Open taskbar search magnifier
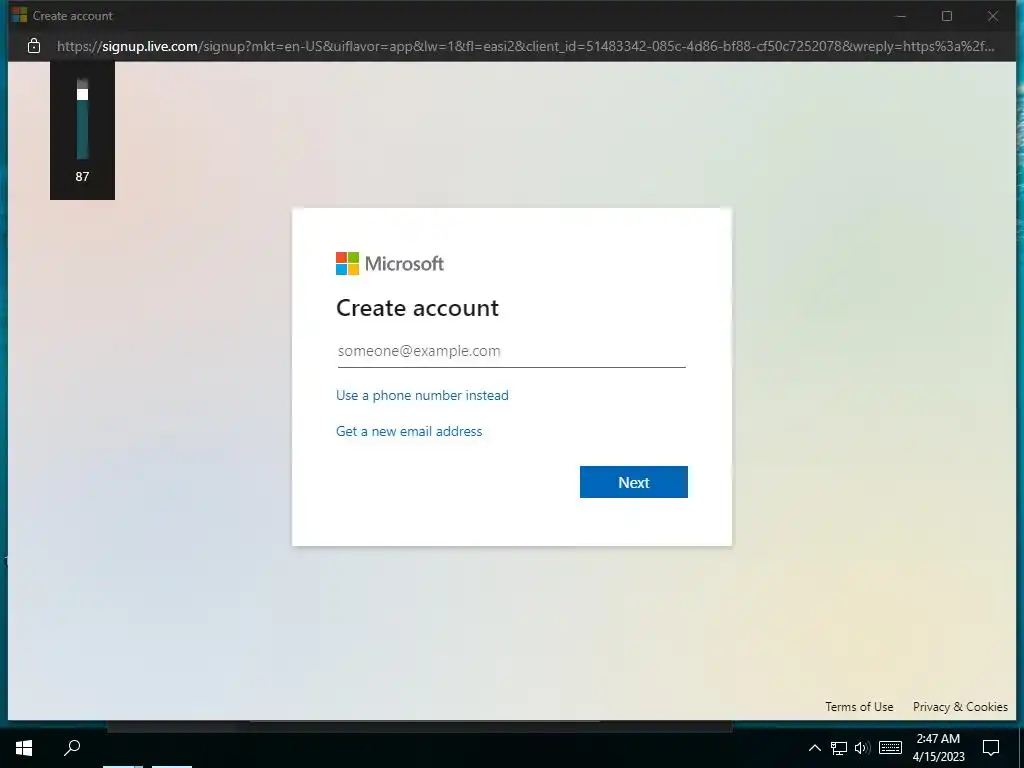 coord(72,747)
